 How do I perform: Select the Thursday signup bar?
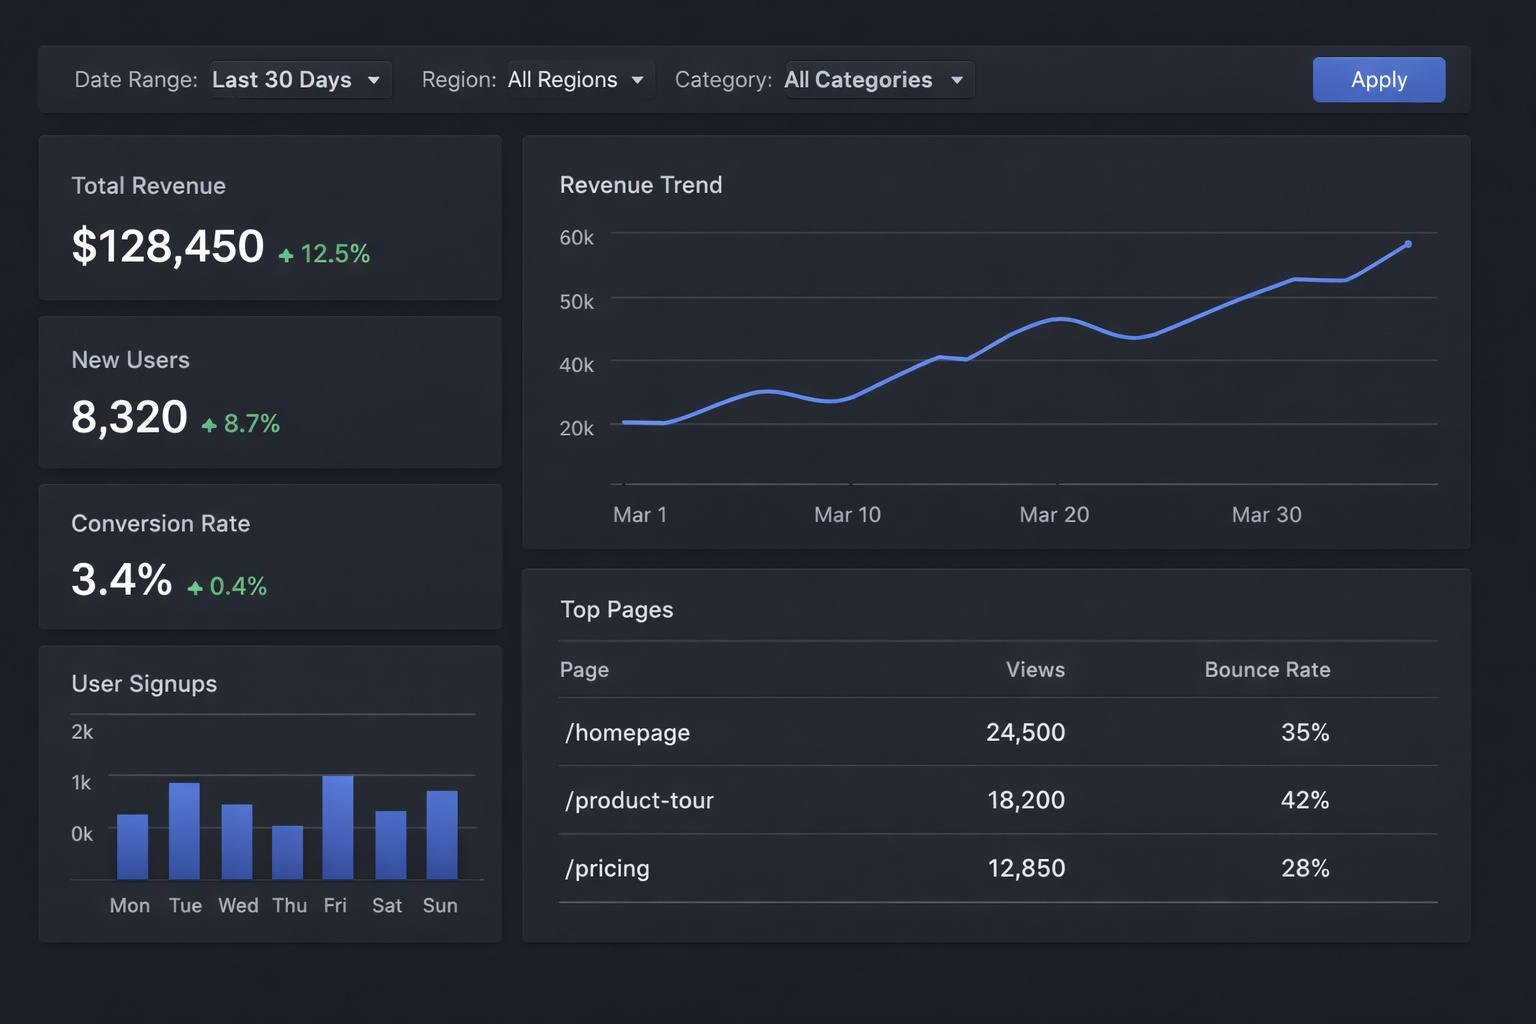click(288, 852)
